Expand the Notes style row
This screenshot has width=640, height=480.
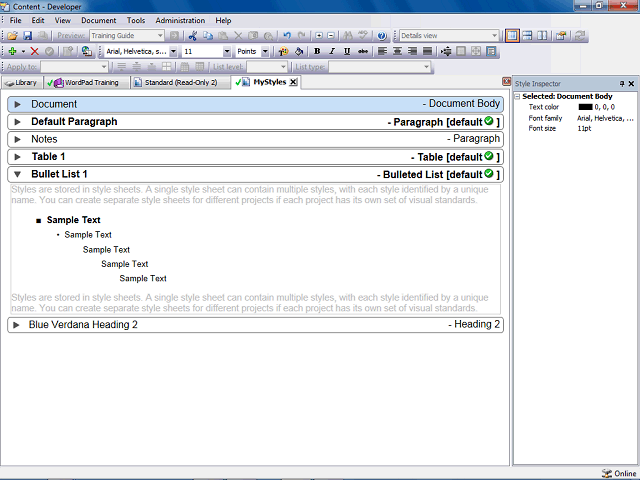[18, 140]
